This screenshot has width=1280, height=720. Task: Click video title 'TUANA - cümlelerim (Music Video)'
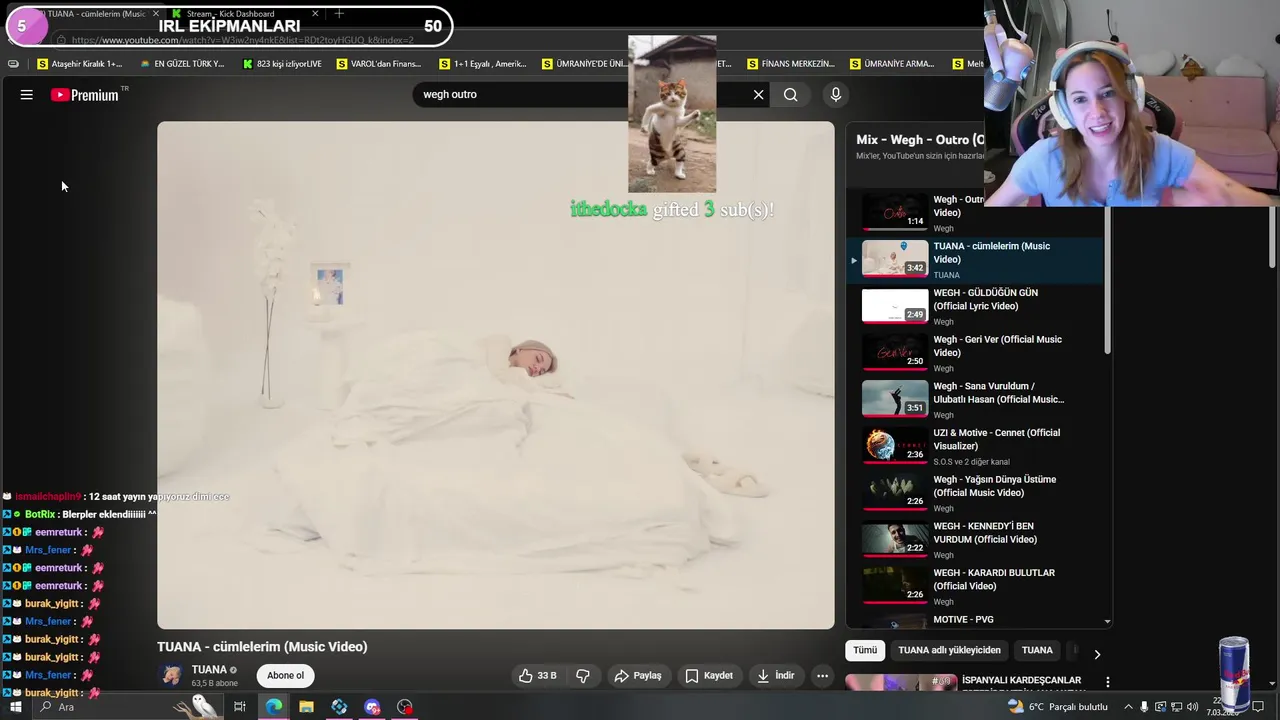click(262, 647)
